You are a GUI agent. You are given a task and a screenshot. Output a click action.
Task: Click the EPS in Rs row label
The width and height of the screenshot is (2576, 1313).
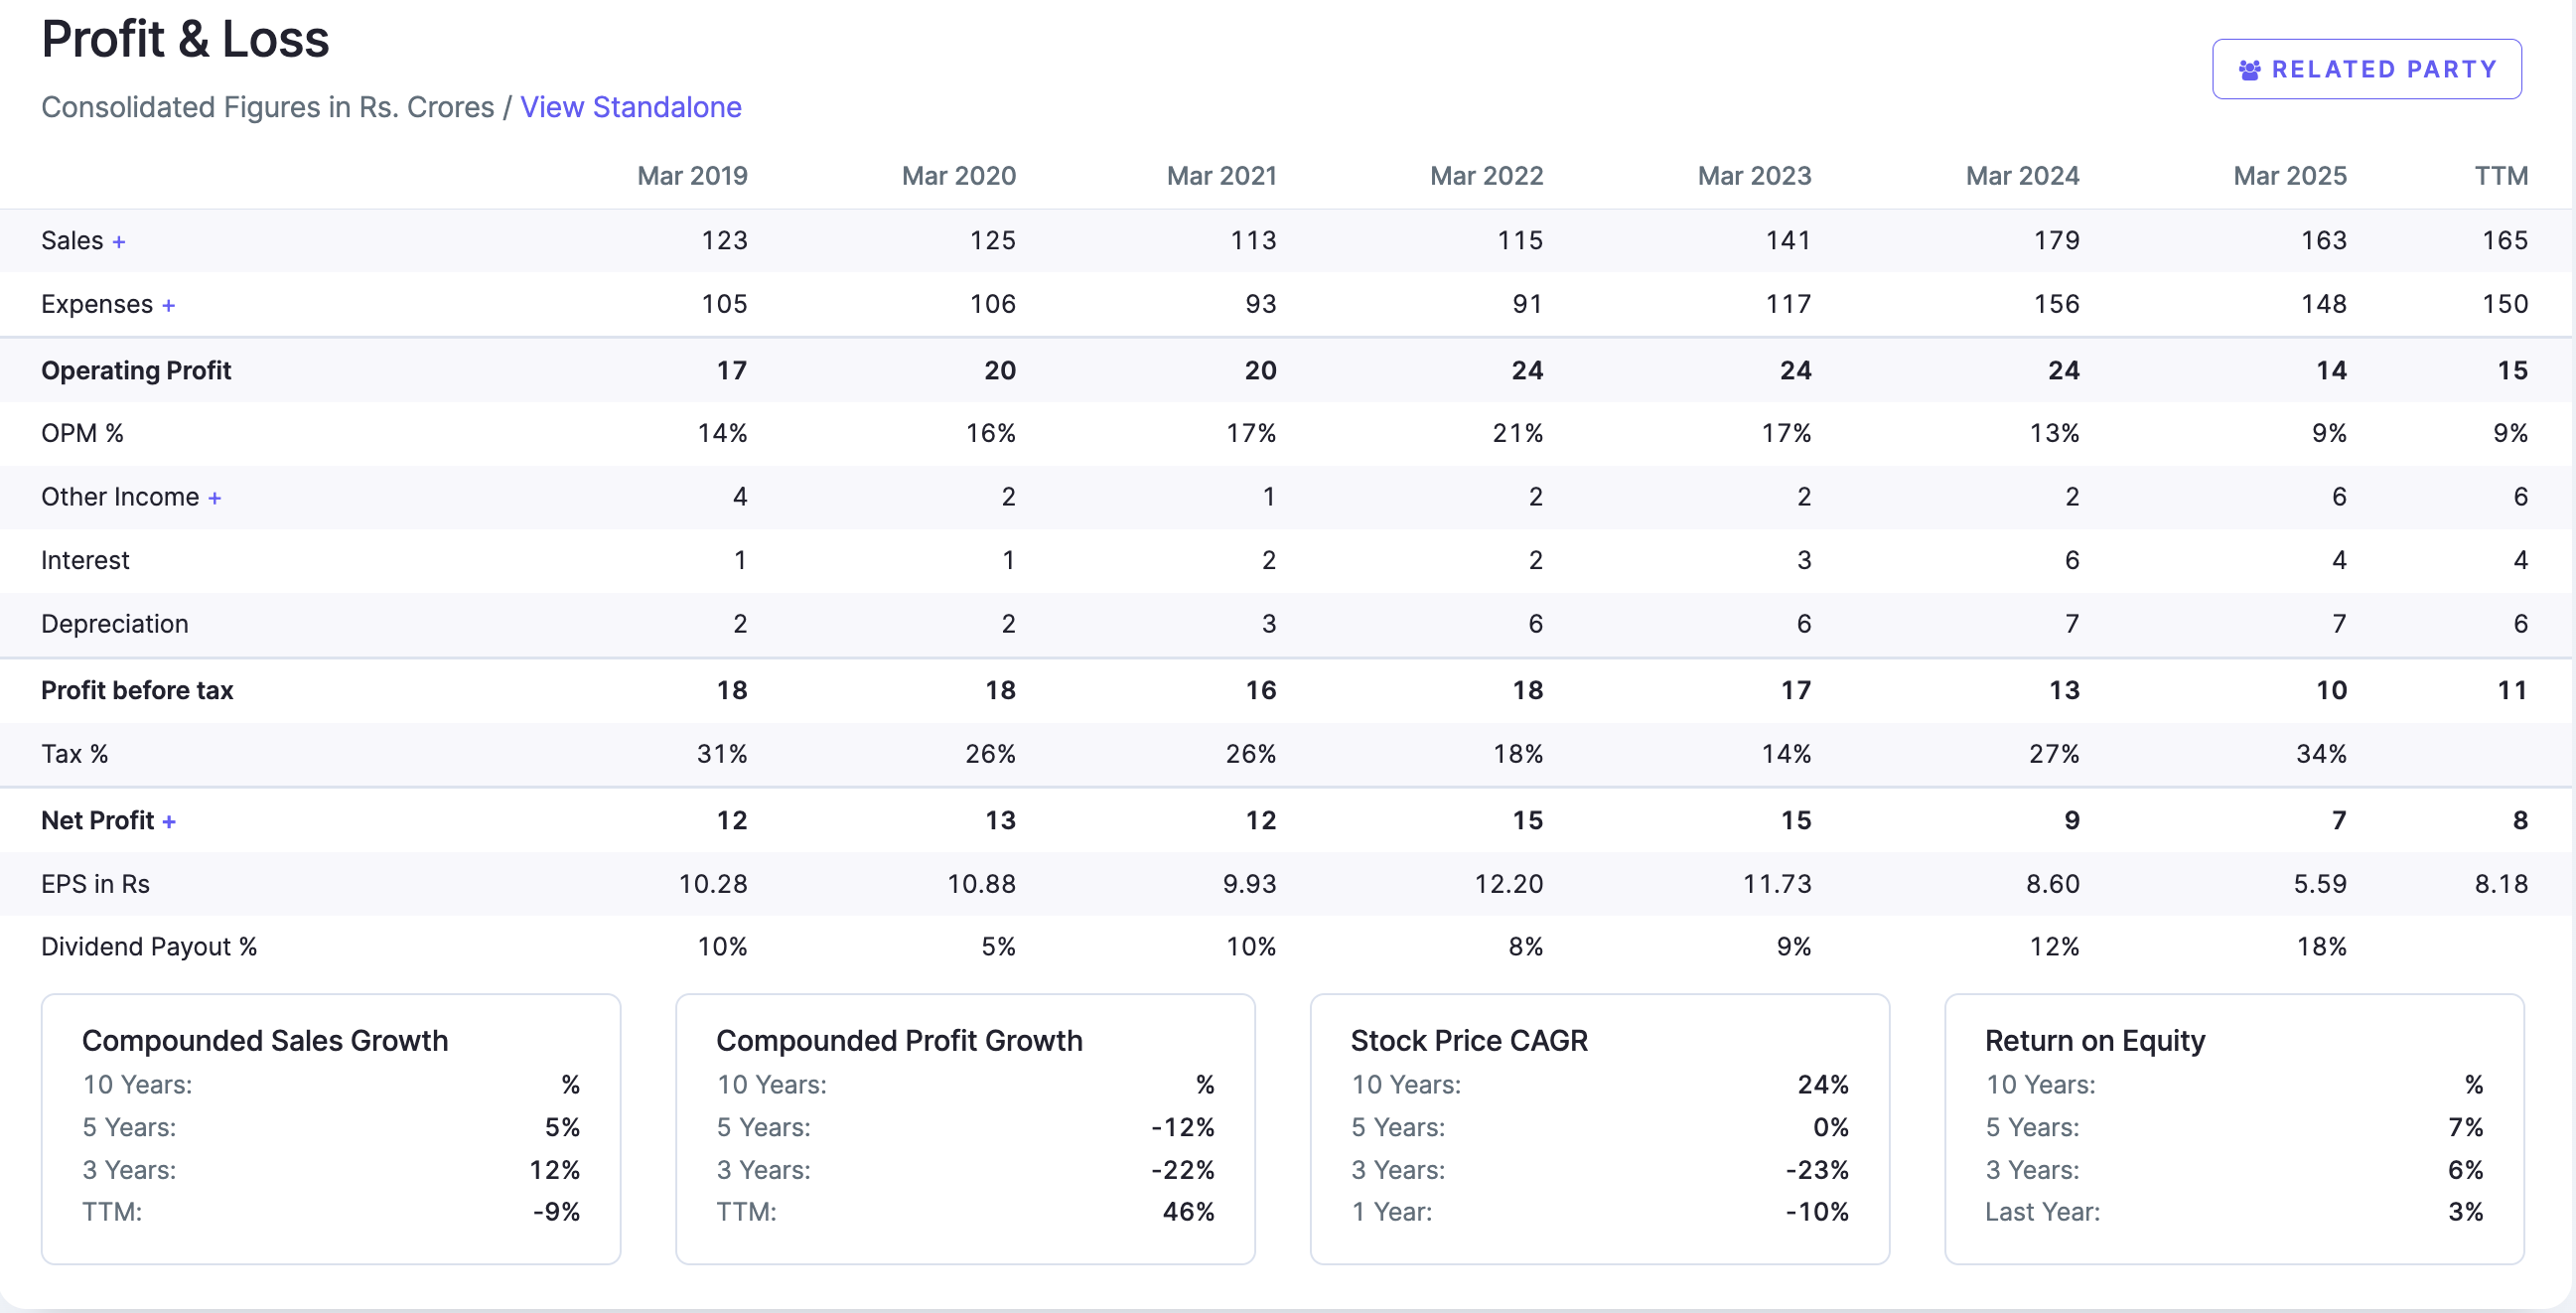(x=95, y=884)
